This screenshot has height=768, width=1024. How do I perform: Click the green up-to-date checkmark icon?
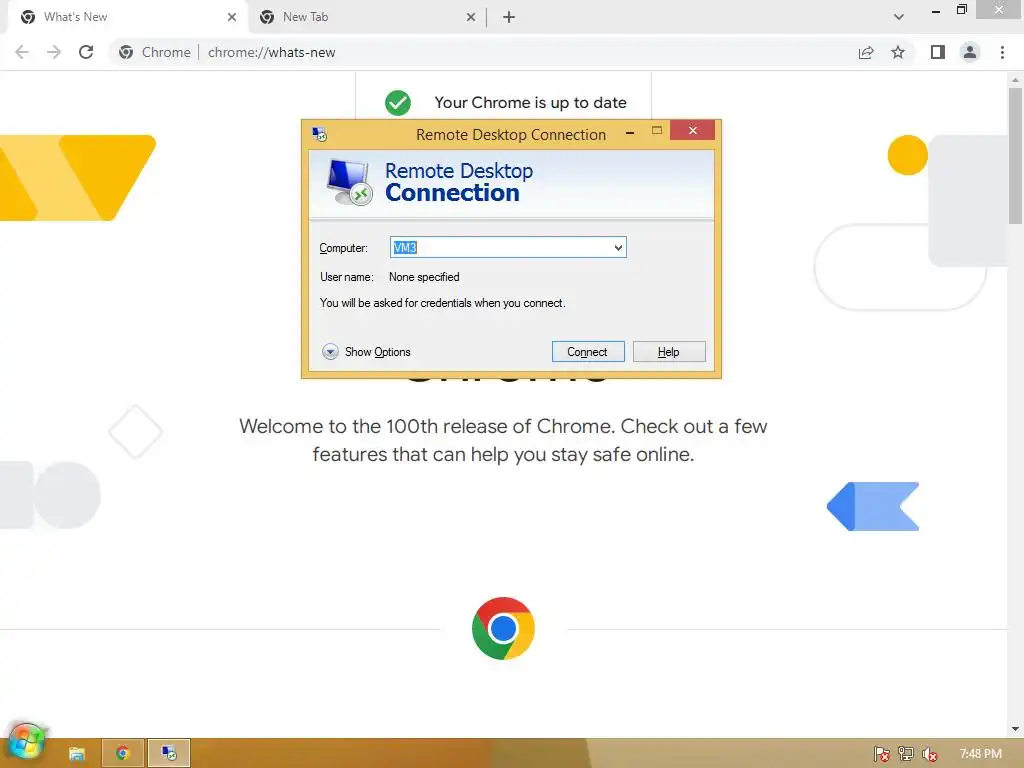click(398, 103)
